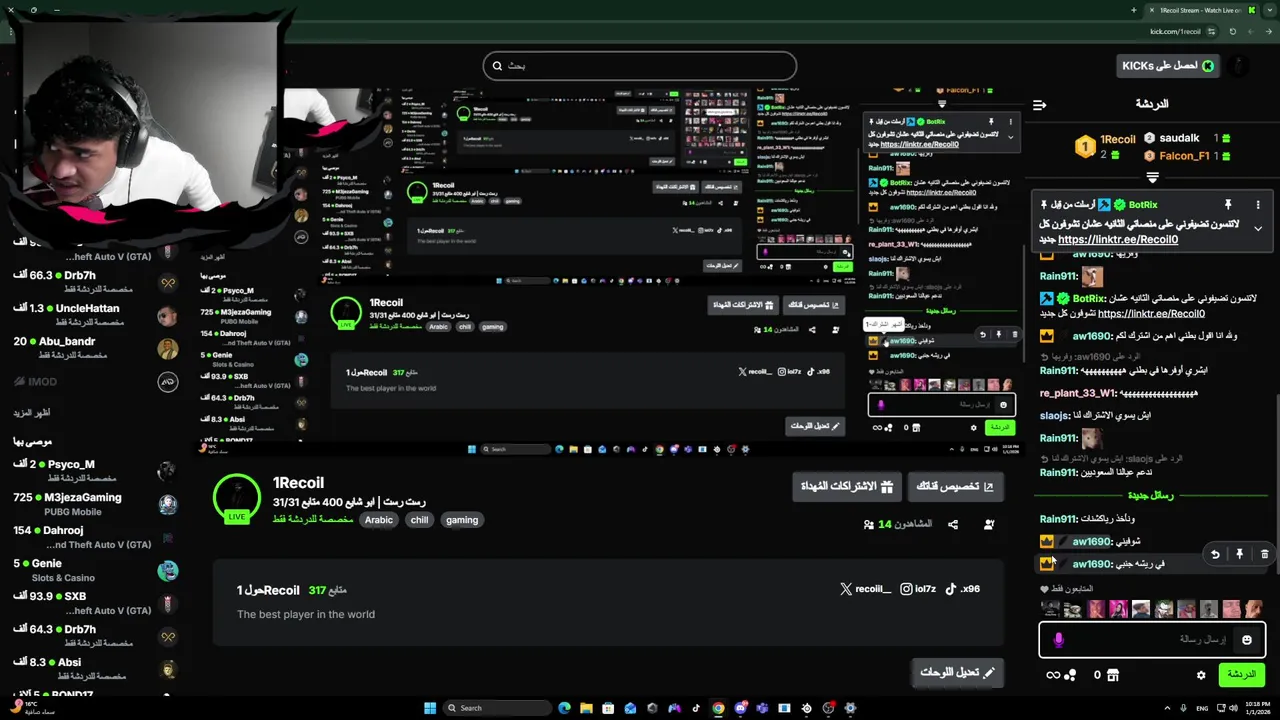Open M3jezaGaming's channel in the sidebar
Image resolution: width=1280 pixels, height=720 pixels.
[95, 504]
